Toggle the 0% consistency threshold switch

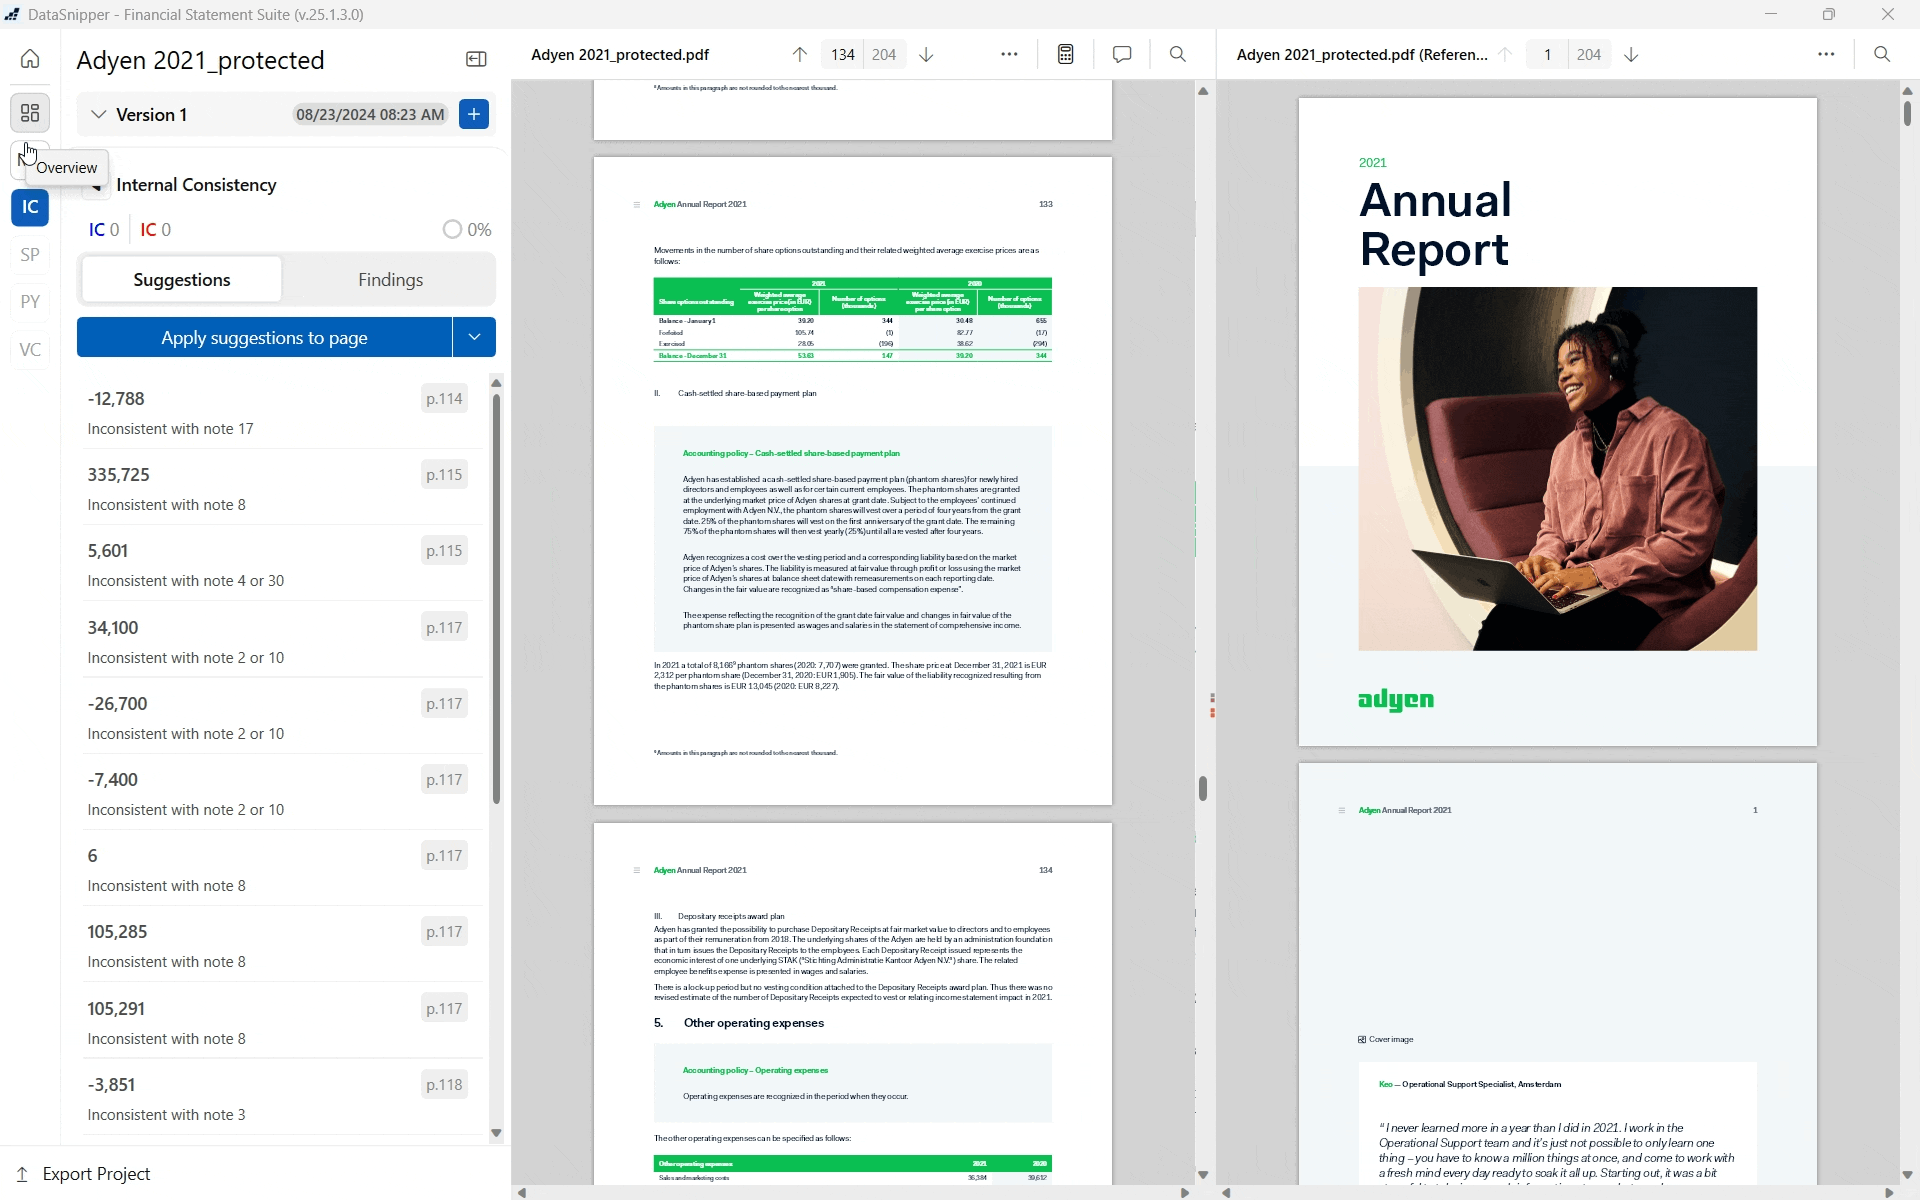(x=453, y=229)
